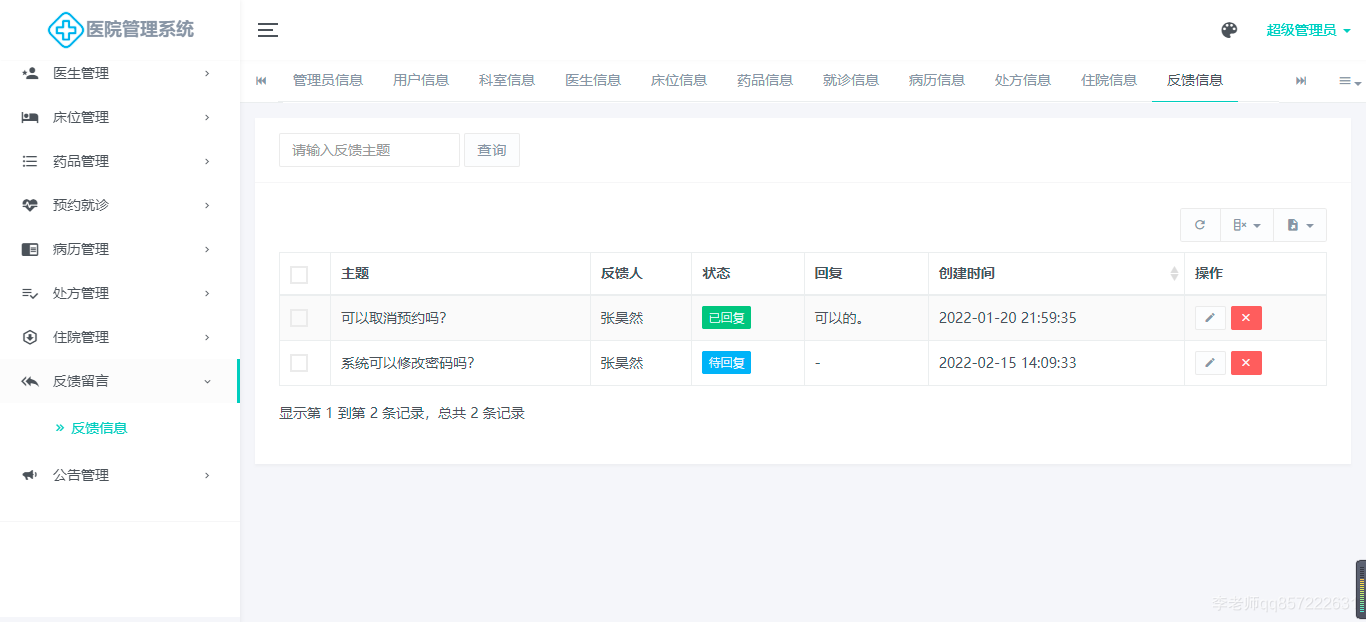The image size is (1366, 622).
Task: Expand the 住院管理 sidebar menu
Action: (120, 337)
